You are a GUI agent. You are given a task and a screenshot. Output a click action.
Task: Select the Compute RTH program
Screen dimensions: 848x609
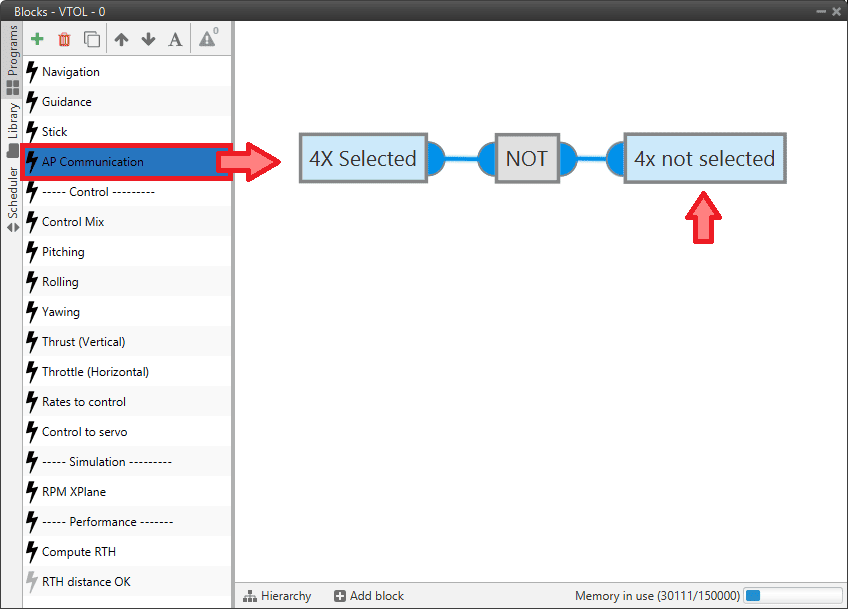(x=79, y=552)
